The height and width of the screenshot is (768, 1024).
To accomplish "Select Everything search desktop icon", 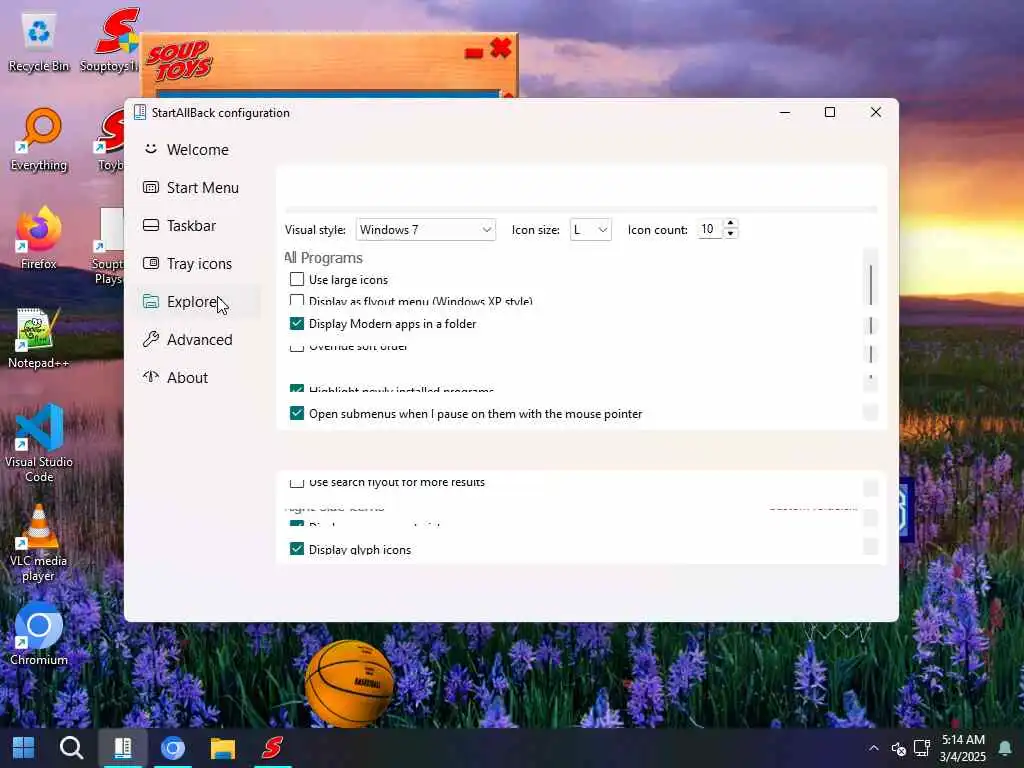I will pos(39,140).
